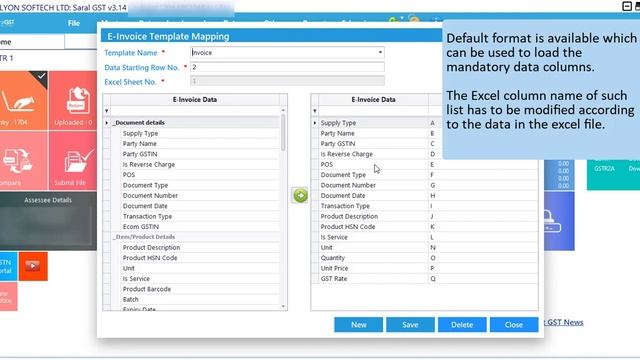The image size is (640, 360).
Task: Open the red YouTube video tile
Action: pos(33,267)
